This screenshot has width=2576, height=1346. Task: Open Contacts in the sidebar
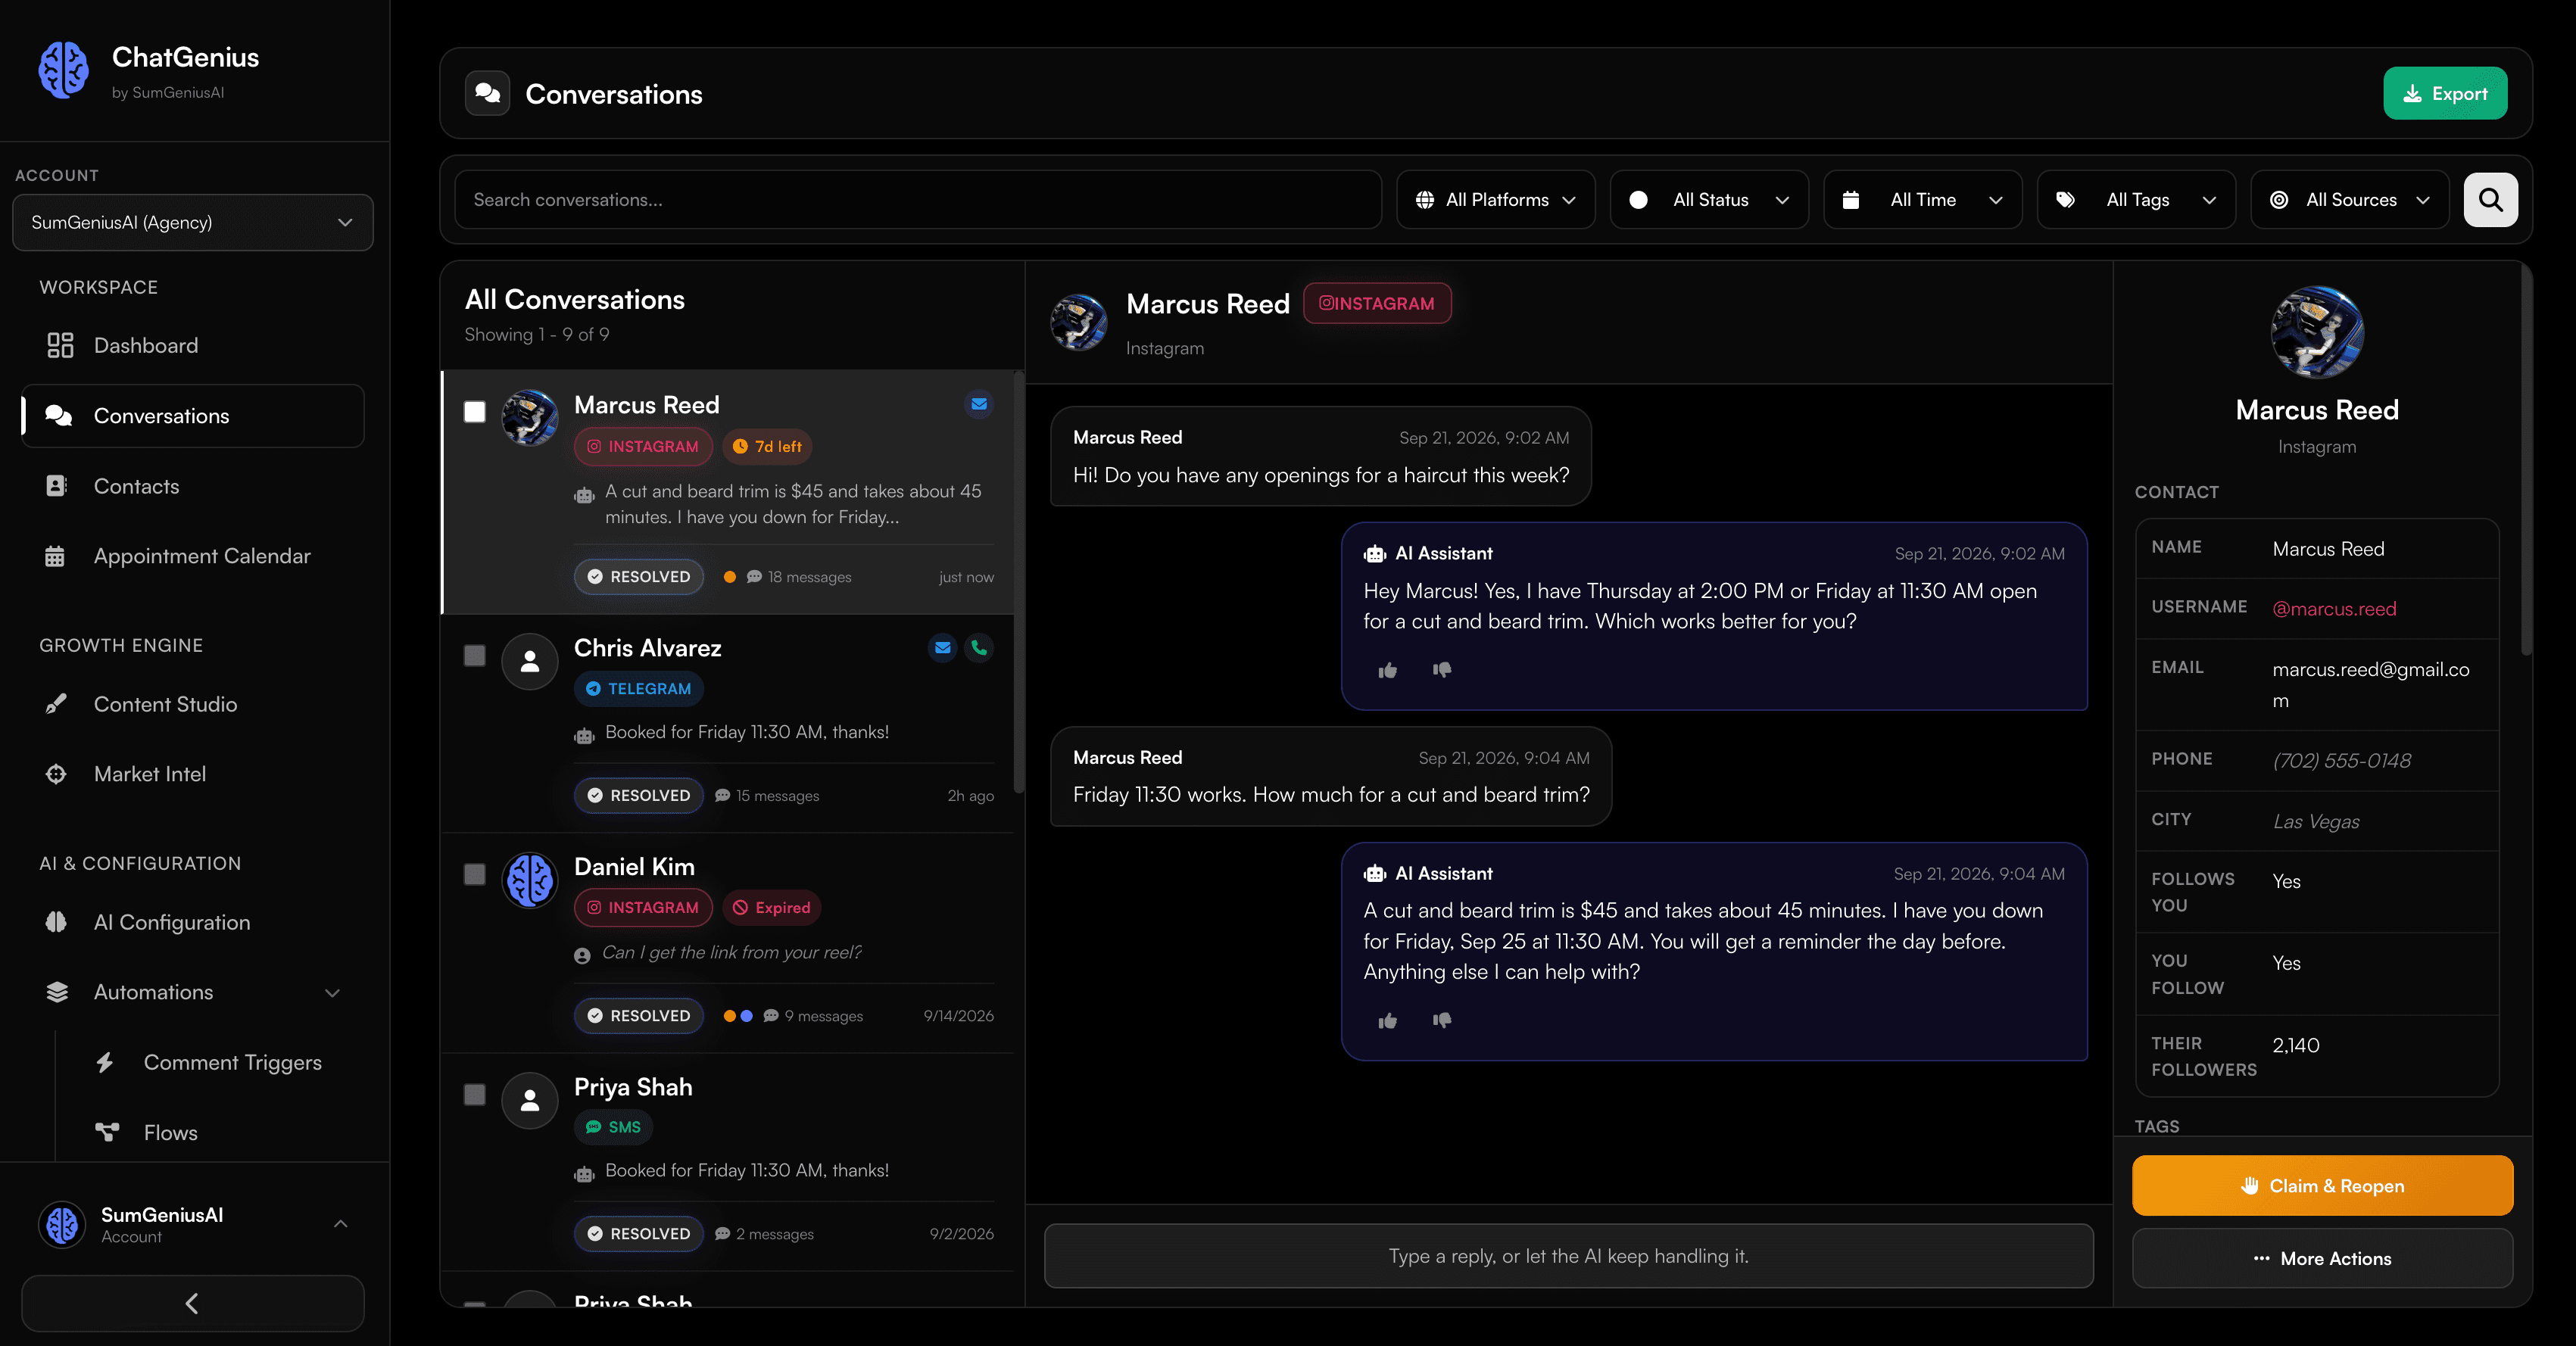pos(193,486)
